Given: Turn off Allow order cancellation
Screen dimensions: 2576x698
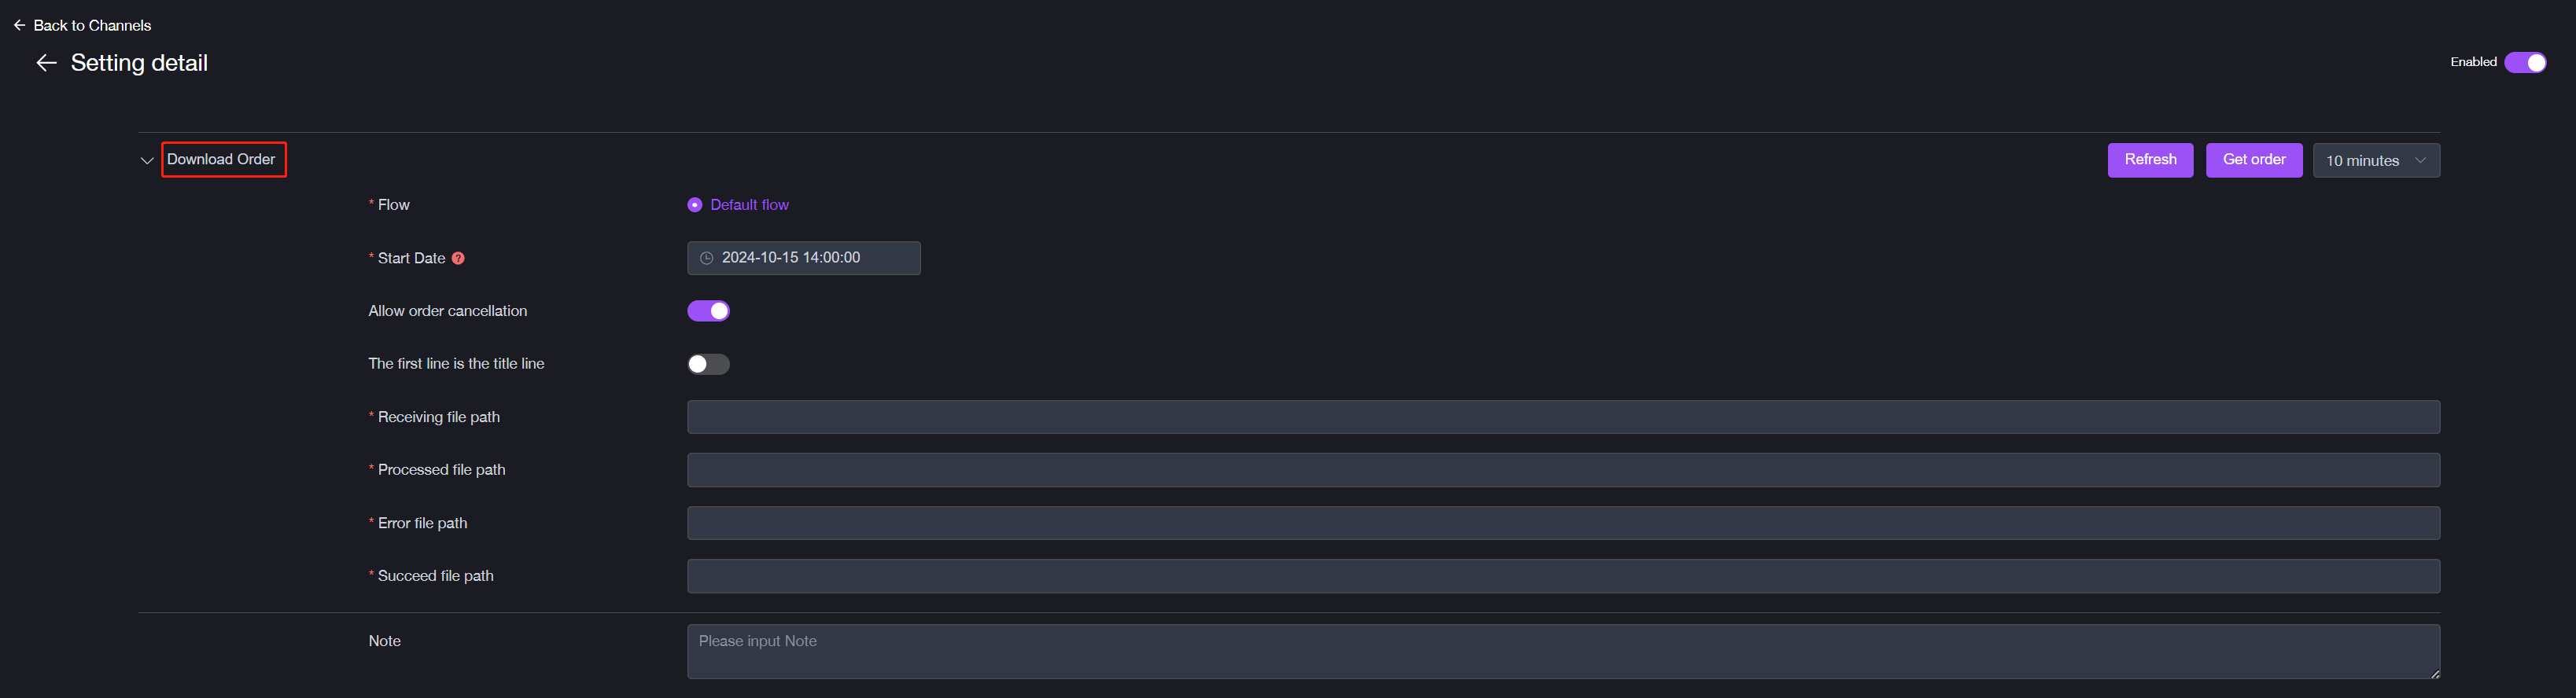Looking at the screenshot, I should (708, 310).
